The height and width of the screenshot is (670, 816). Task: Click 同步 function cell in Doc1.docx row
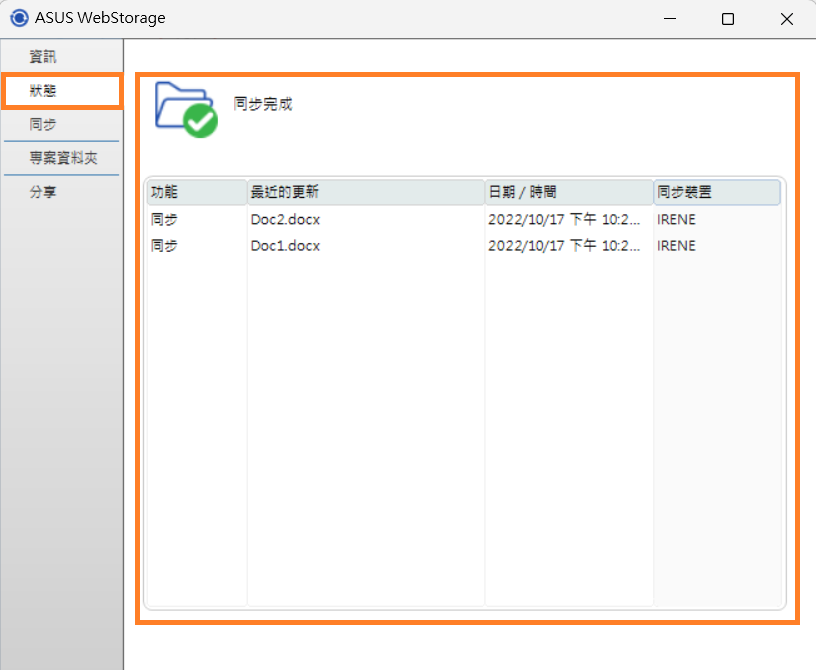[x=164, y=245]
